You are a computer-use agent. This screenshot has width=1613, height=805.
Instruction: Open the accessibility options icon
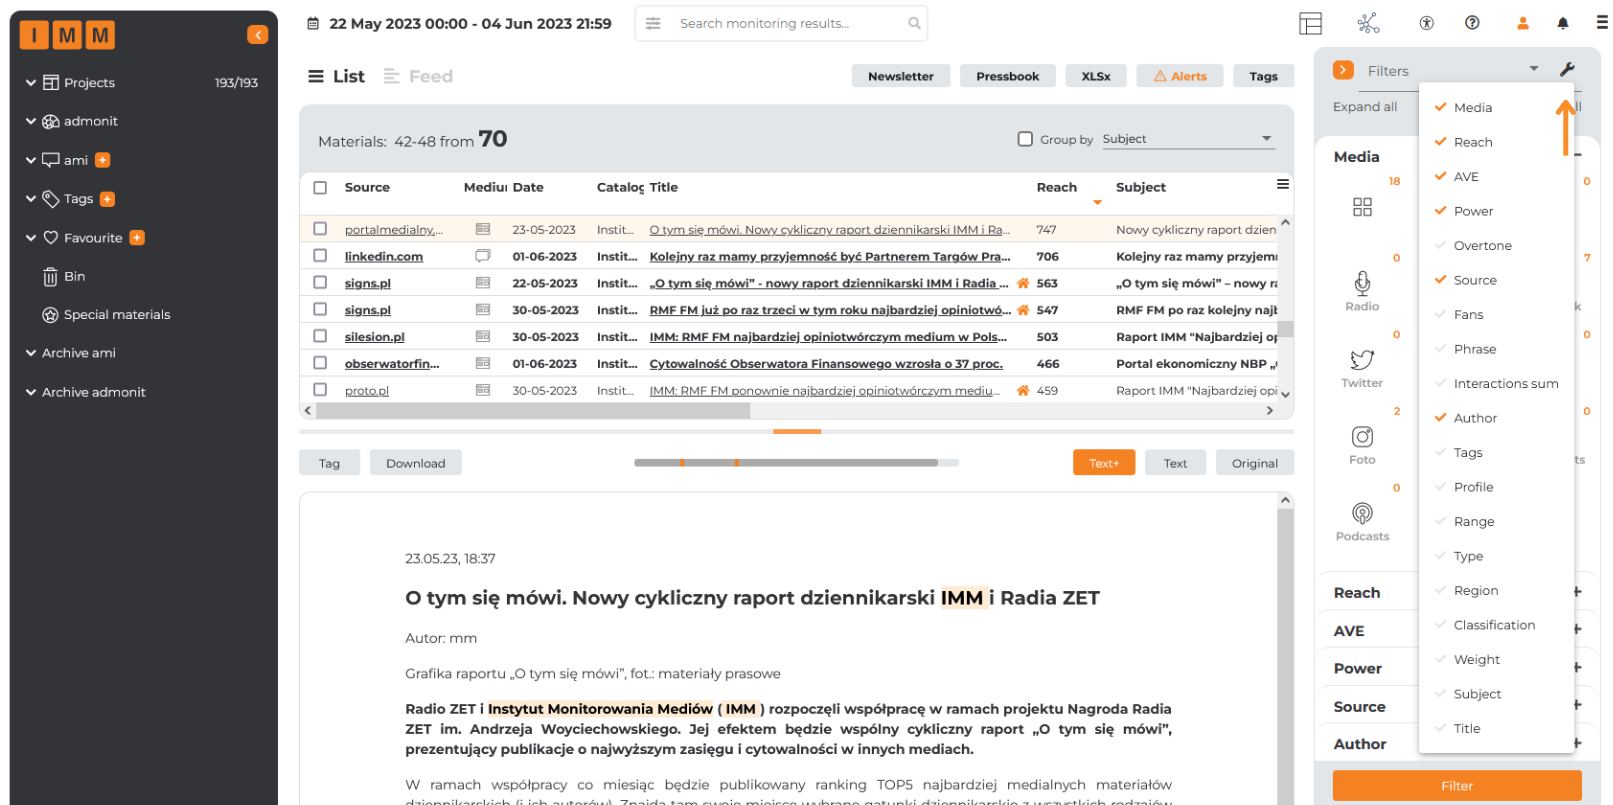[x=1427, y=23]
